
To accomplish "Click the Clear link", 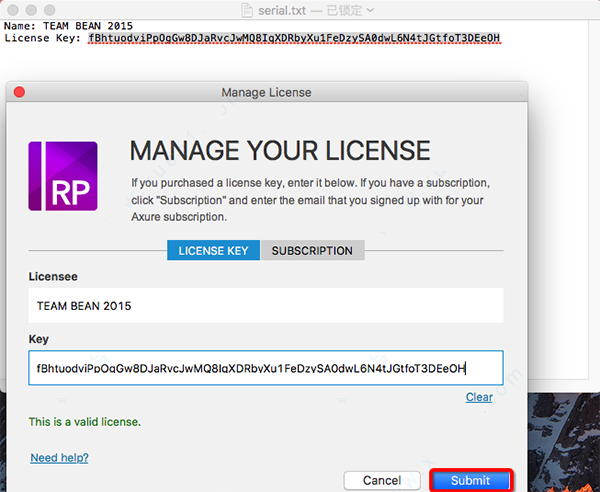I will click(x=479, y=397).
